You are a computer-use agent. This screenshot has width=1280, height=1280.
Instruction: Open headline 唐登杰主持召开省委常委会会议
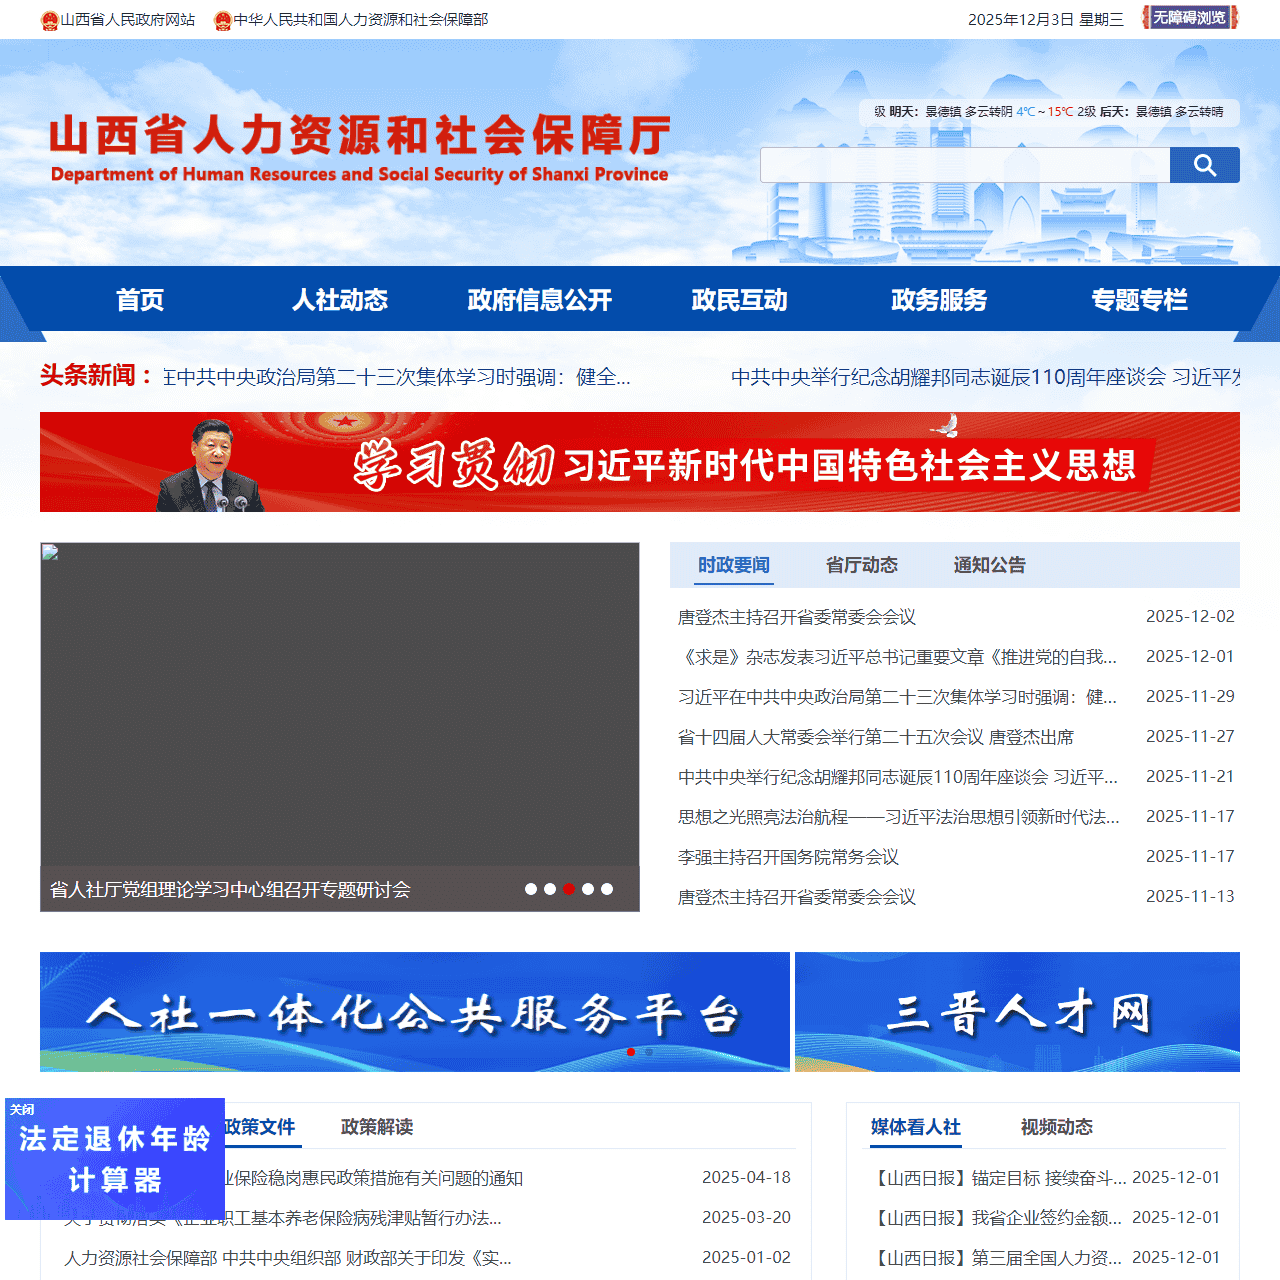(x=798, y=617)
